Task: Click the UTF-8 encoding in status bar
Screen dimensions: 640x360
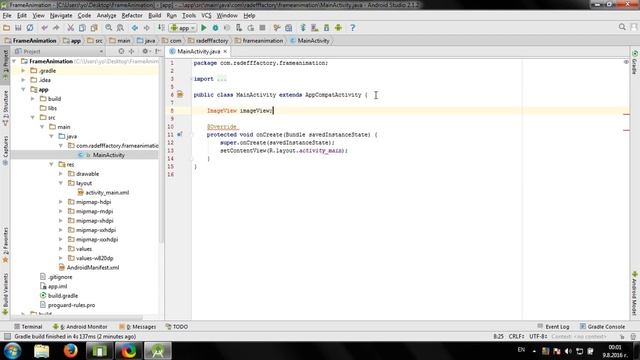Action: (x=538, y=337)
